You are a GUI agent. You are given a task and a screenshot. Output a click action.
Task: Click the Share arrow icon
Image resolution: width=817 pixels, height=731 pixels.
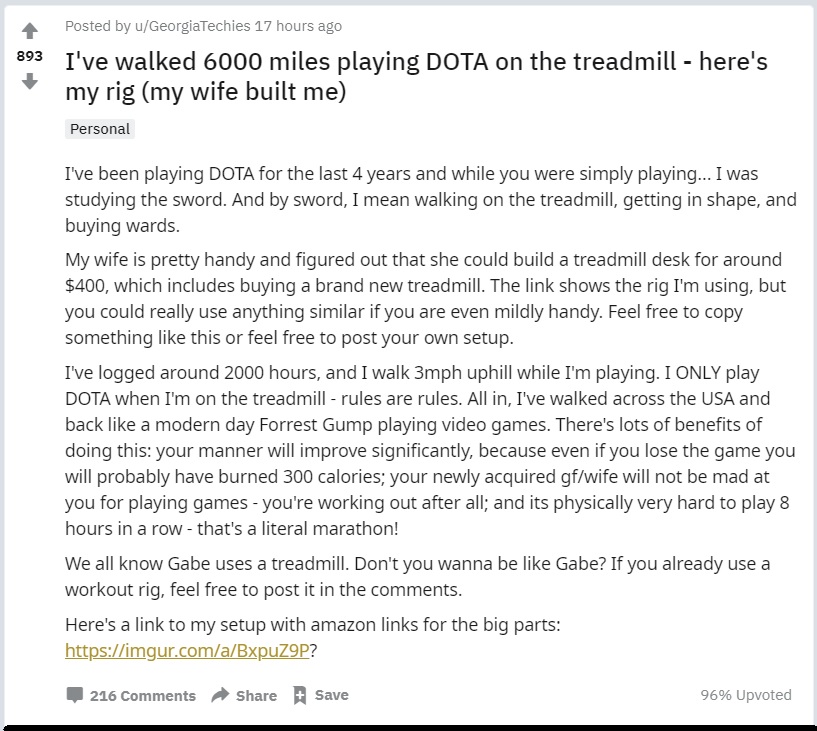coord(219,695)
